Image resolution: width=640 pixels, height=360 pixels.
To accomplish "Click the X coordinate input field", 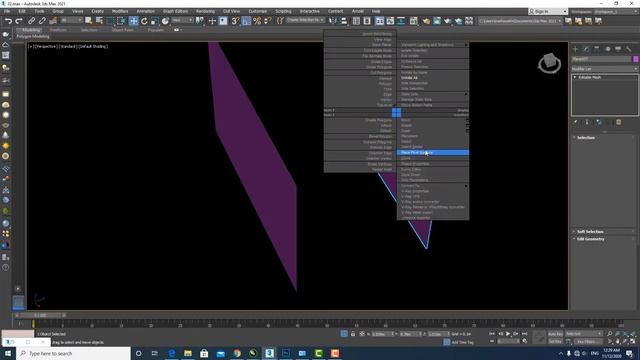I will click(384, 334).
